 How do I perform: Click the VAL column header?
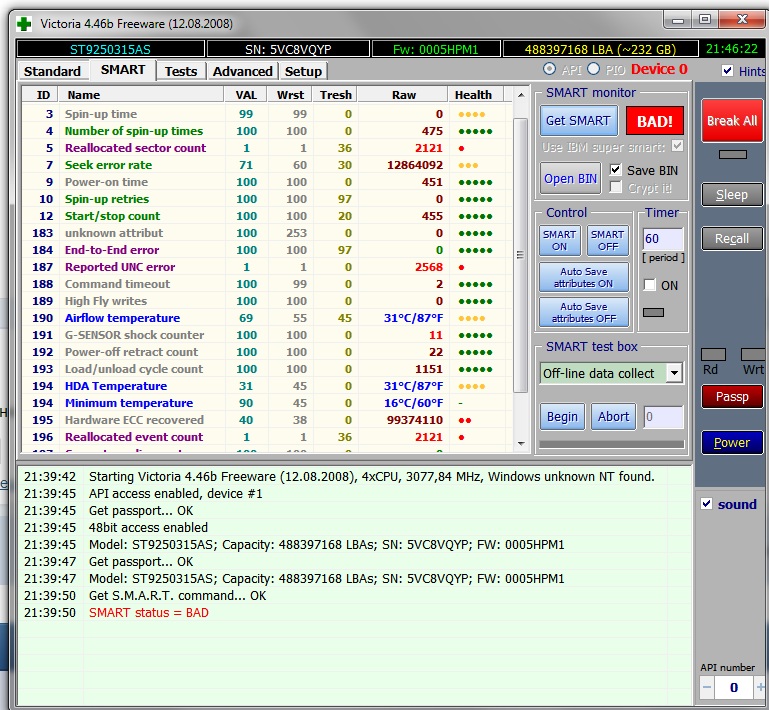pos(246,95)
